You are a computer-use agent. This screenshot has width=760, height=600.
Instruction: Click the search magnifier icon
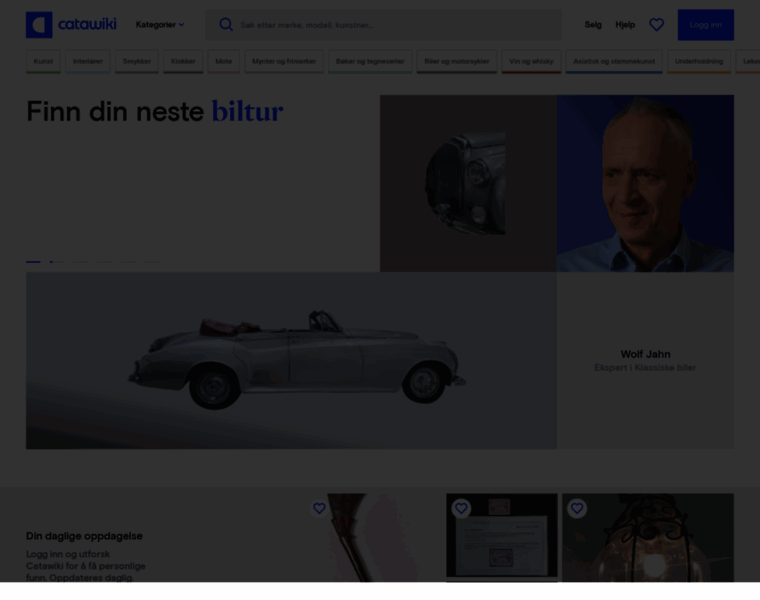(x=226, y=25)
